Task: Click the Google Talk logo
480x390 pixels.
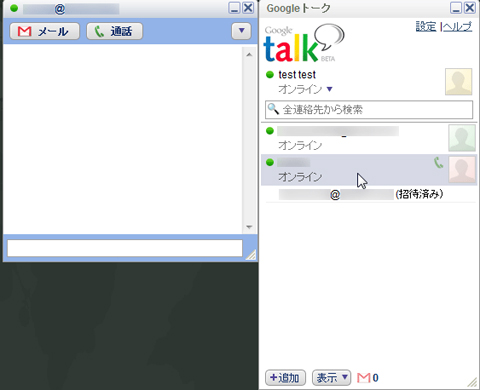Action: point(304,43)
